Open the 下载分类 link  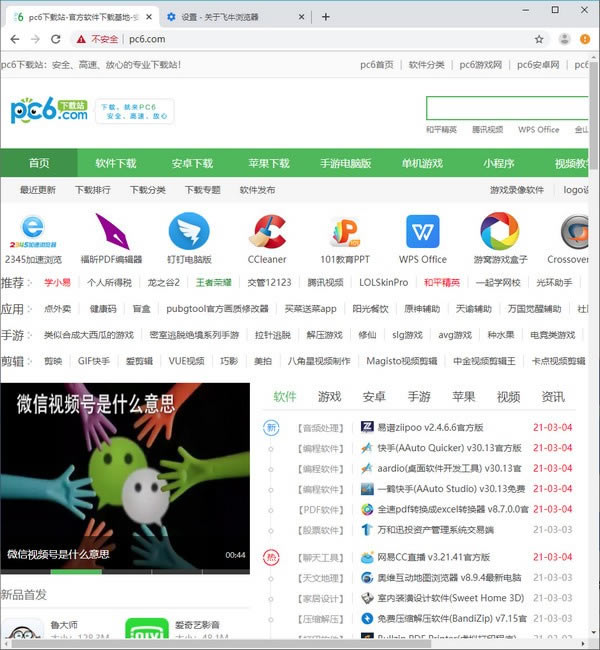[148, 190]
